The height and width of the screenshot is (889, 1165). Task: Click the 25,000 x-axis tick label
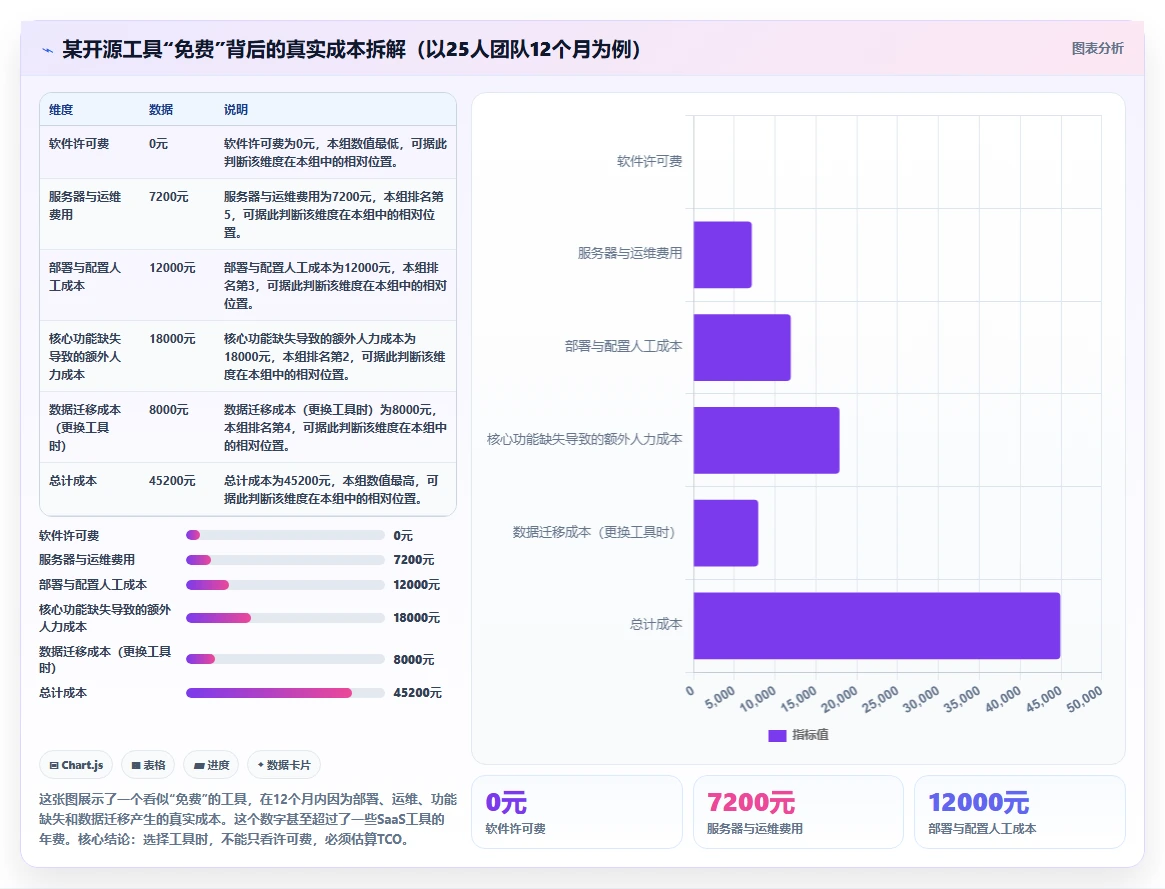[880, 699]
